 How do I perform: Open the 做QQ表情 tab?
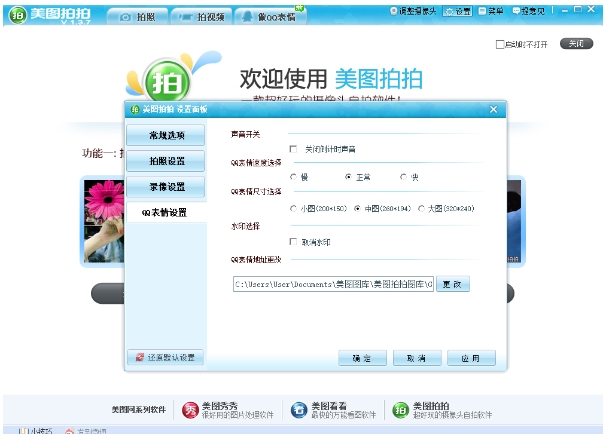(x=271, y=17)
